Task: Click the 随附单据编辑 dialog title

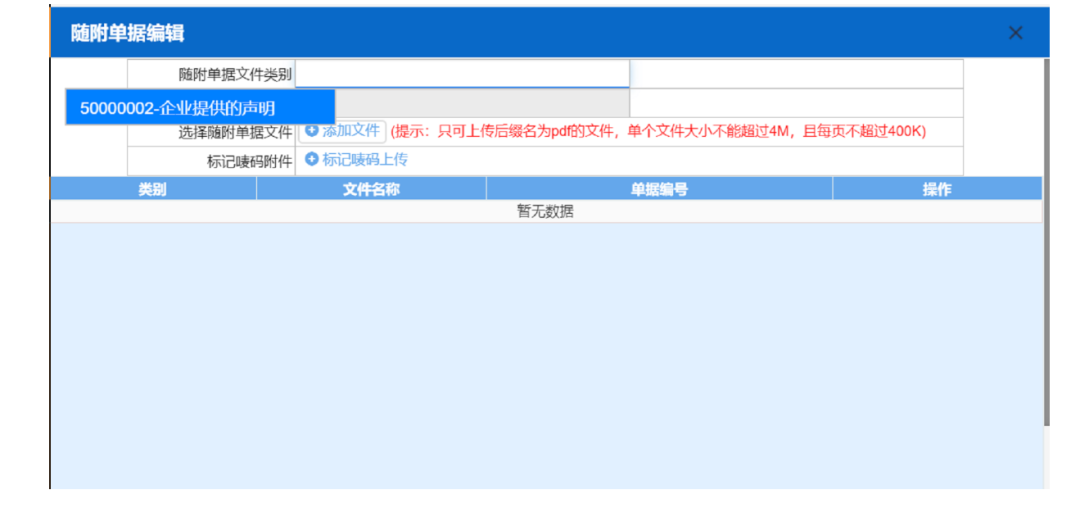Action: click(127, 32)
